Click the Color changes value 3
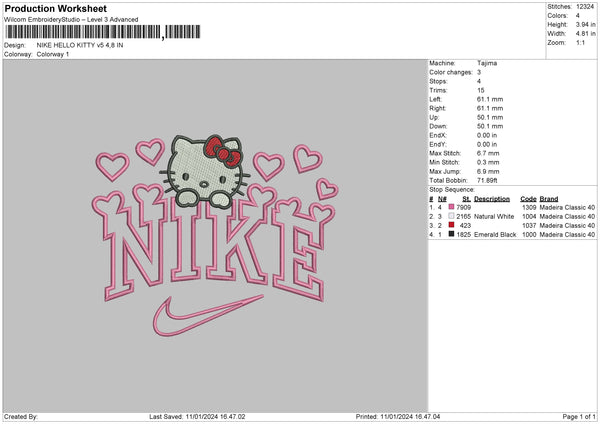The width and height of the screenshot is (600, 424). tap(479, 72)
